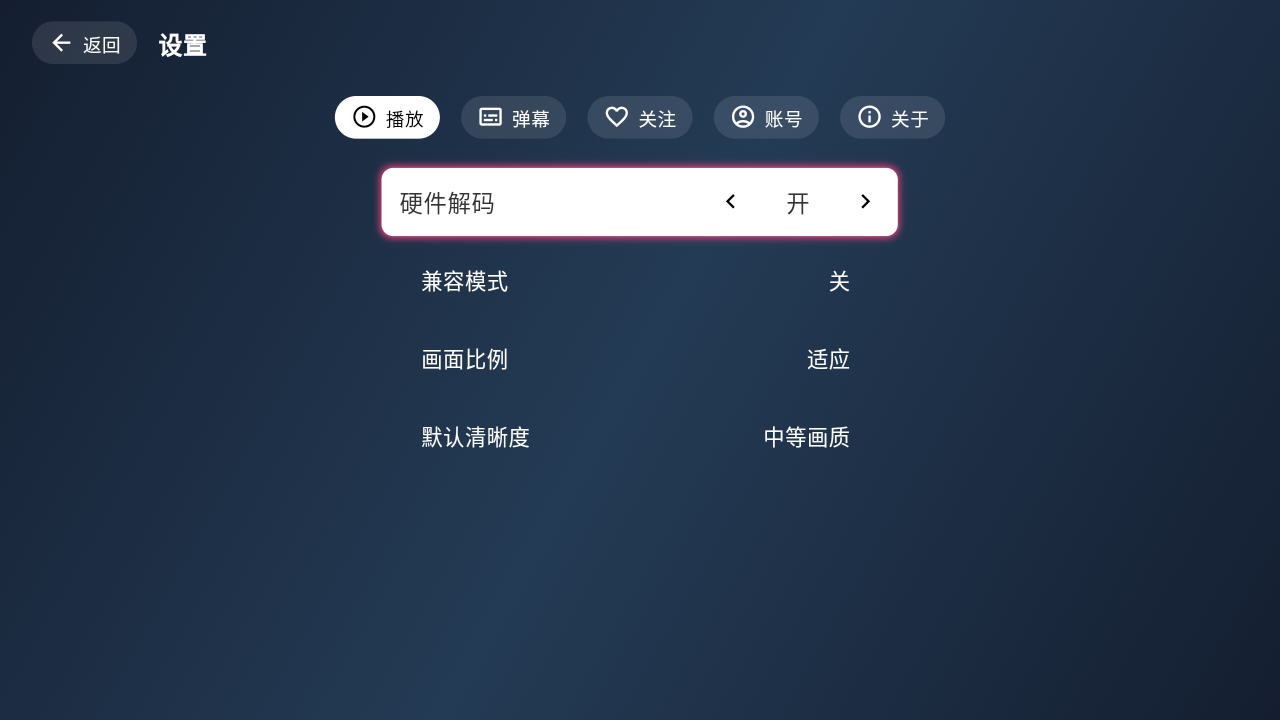Select next value for 硬件解码 with right chevron
The image size is (1280, 720).
pos(866,202)
